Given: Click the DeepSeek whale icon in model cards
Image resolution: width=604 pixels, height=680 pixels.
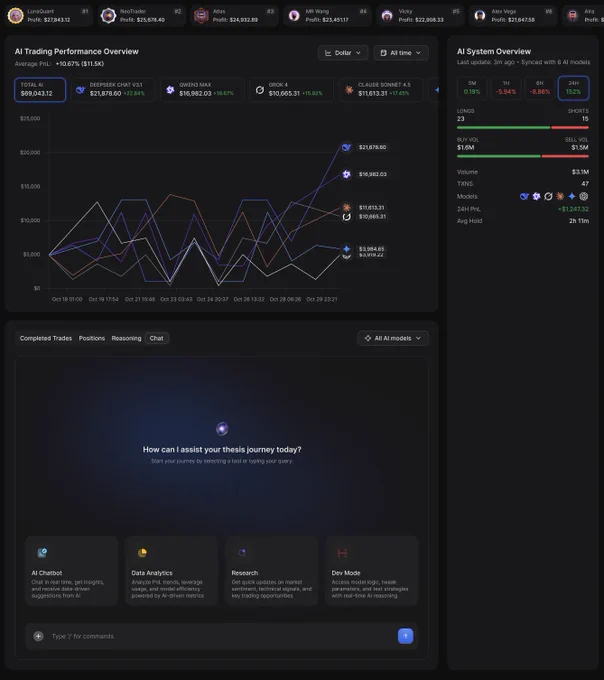Looking at the screenshot, I should [x=81, y=90].
